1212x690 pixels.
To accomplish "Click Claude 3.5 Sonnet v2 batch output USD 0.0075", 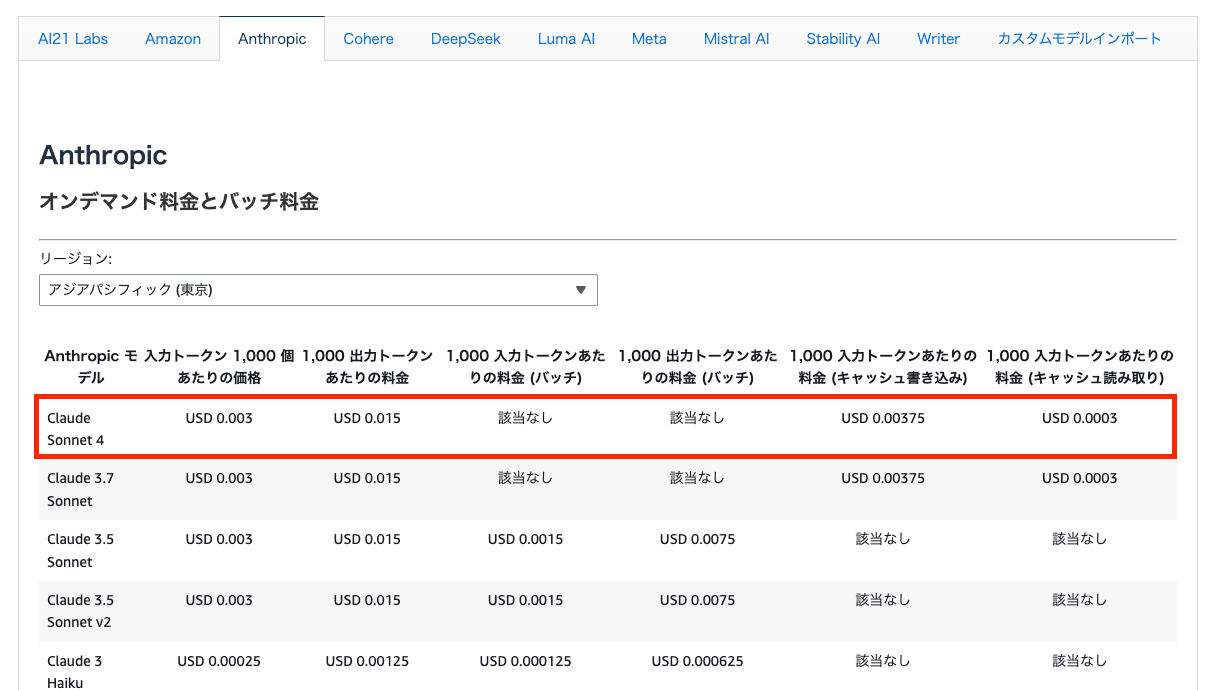I will point(697,600).
